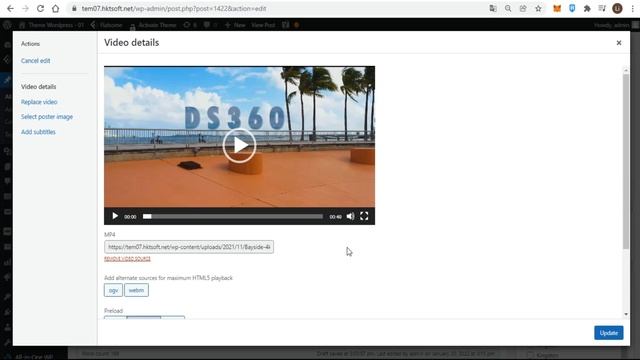Image resolution: width=640 pixels, height=360 pixels.
Task: Click Flatsome in the admin bar
Action: [107, 25]
